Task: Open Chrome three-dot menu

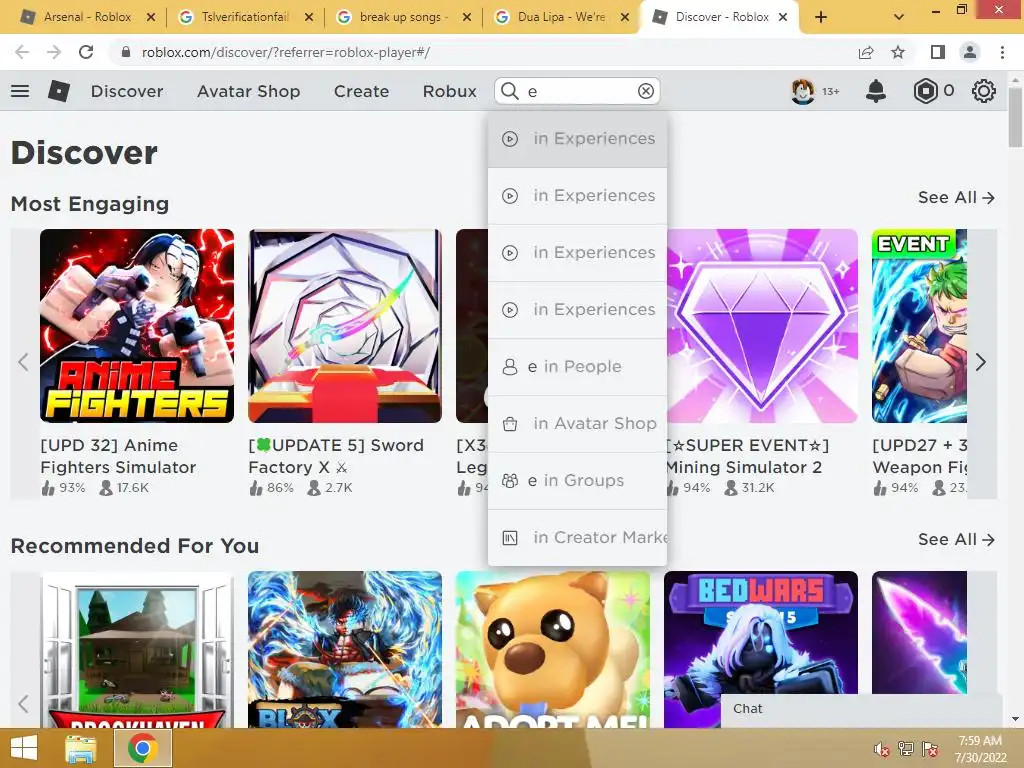Action: 1002,52
